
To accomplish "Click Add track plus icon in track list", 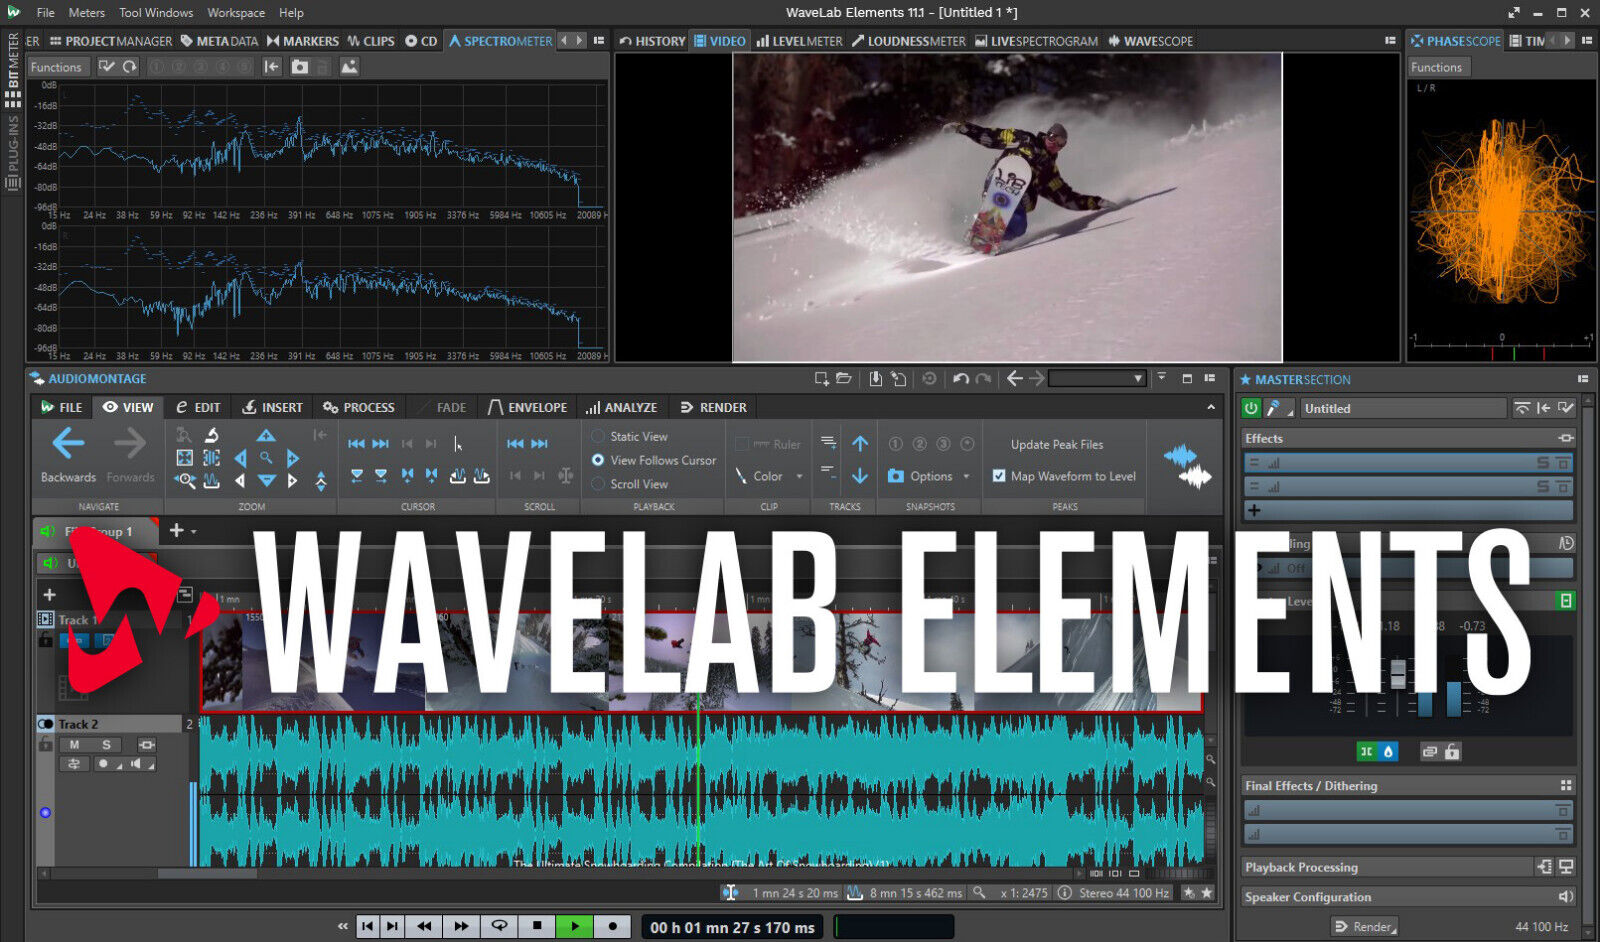I will [x=49, y=594].
